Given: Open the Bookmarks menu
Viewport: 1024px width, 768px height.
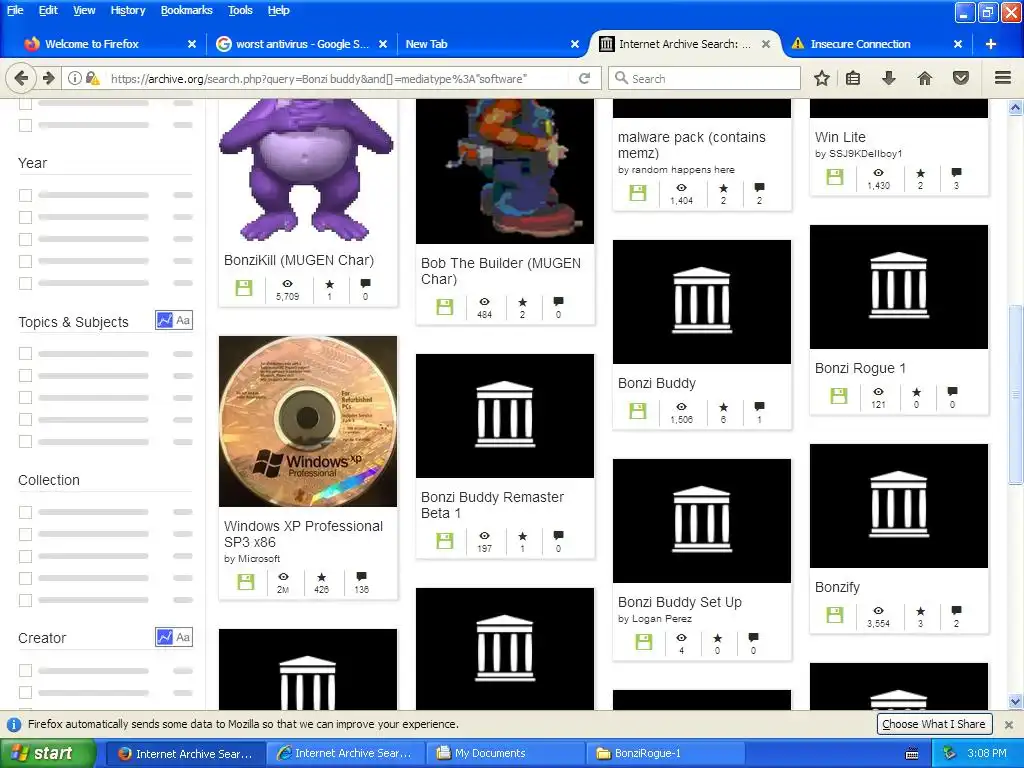Looking at the screenshot, I should click(x=187, y=10).
